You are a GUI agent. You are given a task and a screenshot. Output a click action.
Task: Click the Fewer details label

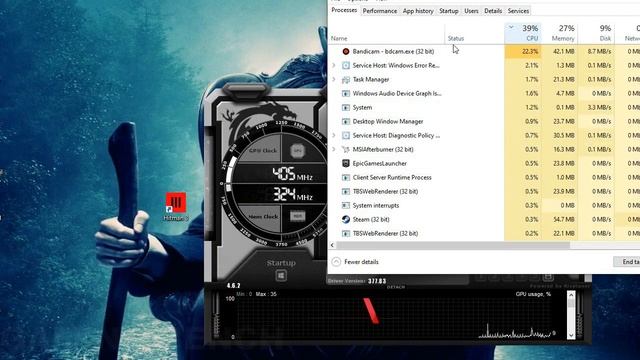point(361,262)
